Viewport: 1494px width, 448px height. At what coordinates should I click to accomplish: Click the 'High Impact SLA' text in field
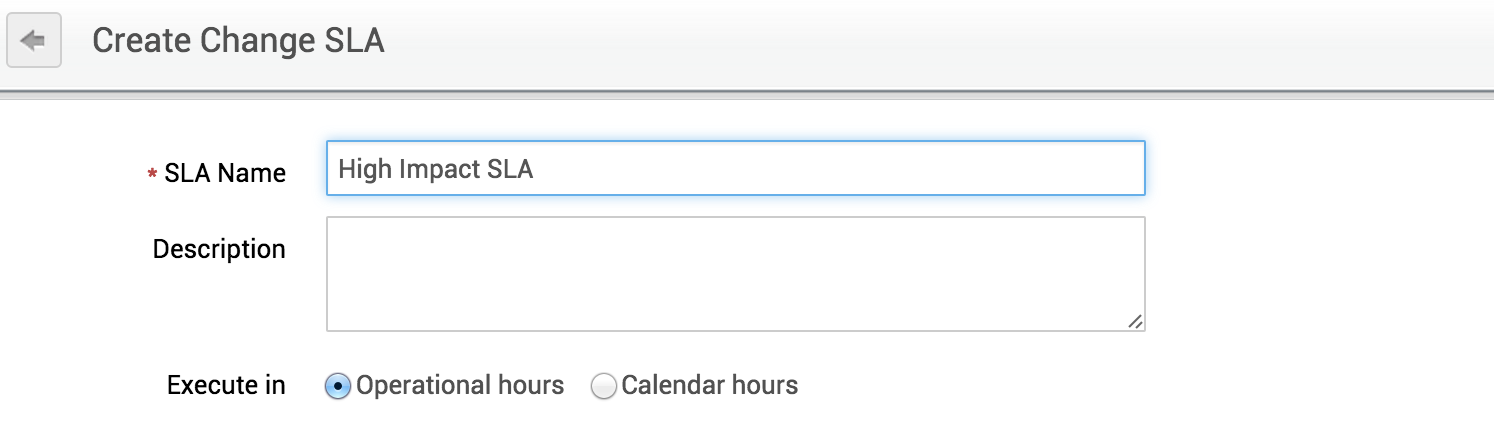435,169
